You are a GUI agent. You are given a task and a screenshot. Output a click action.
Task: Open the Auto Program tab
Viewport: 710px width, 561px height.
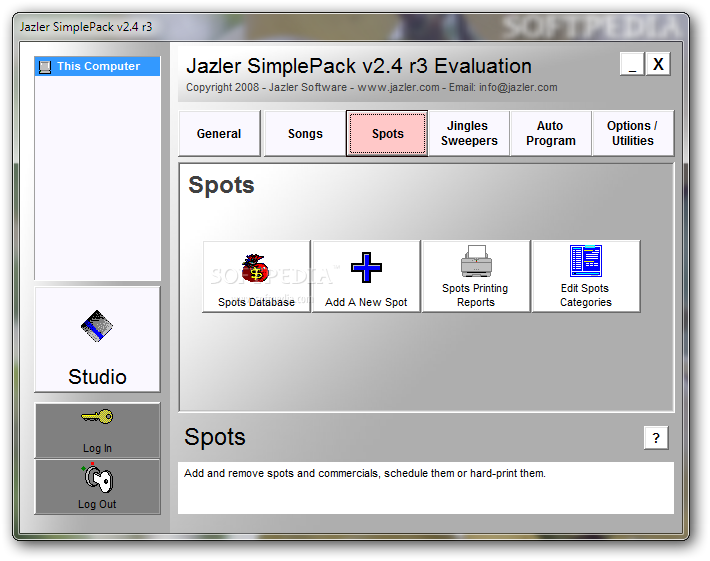[x=551, y=134]
